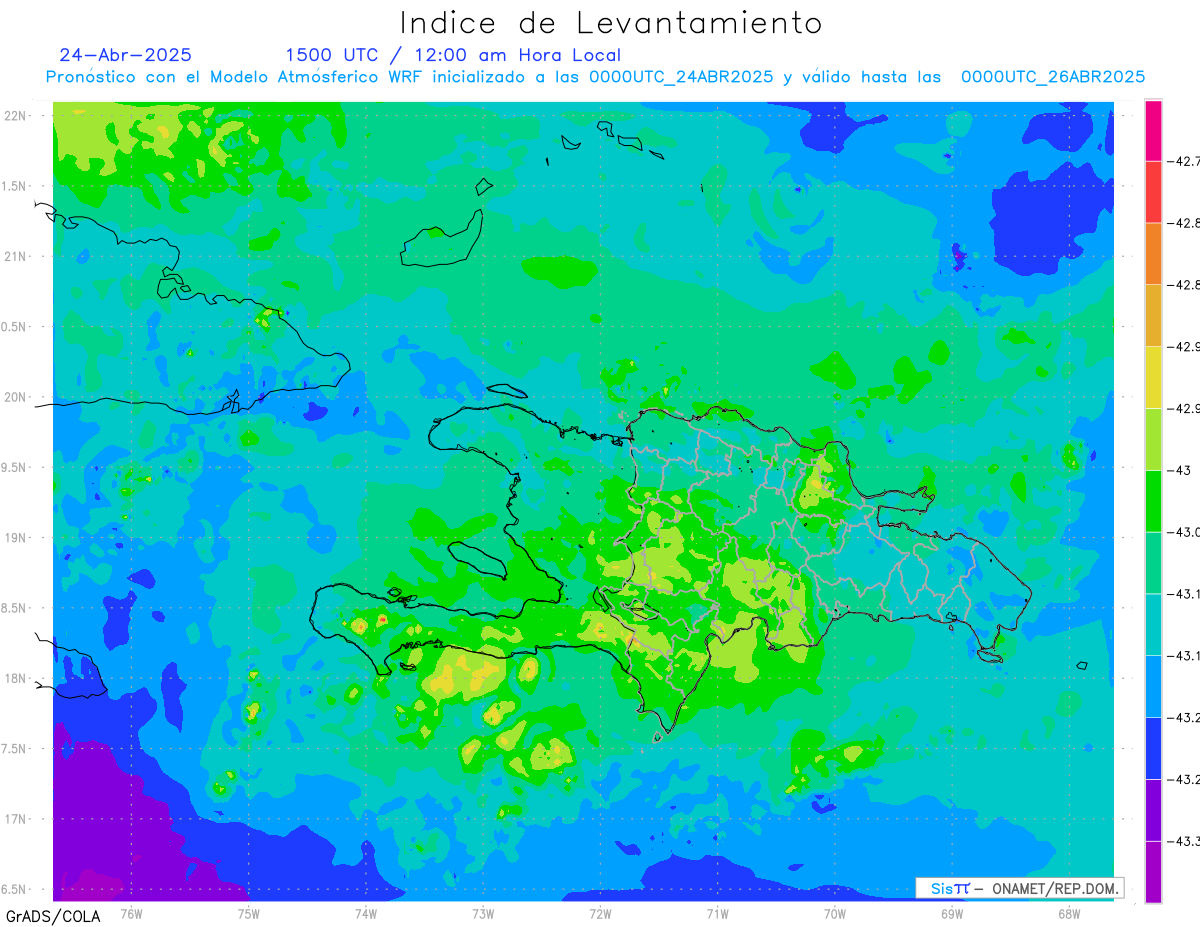This screenshot has height=927, width=1200.
Task: Pick the turquoise color scale segment
Action: click(1153, 625)
